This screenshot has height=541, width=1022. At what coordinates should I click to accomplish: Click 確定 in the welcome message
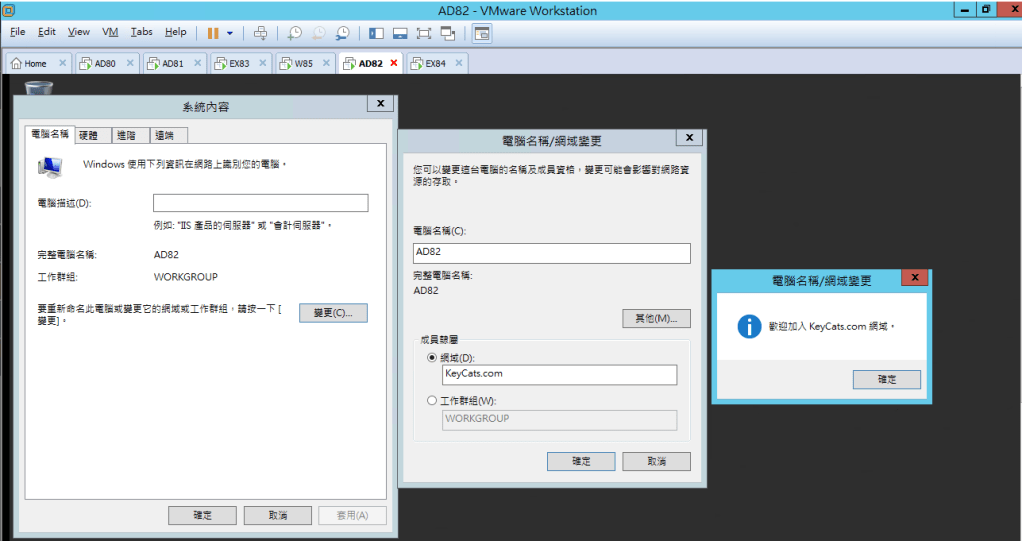tap(886, 379)
